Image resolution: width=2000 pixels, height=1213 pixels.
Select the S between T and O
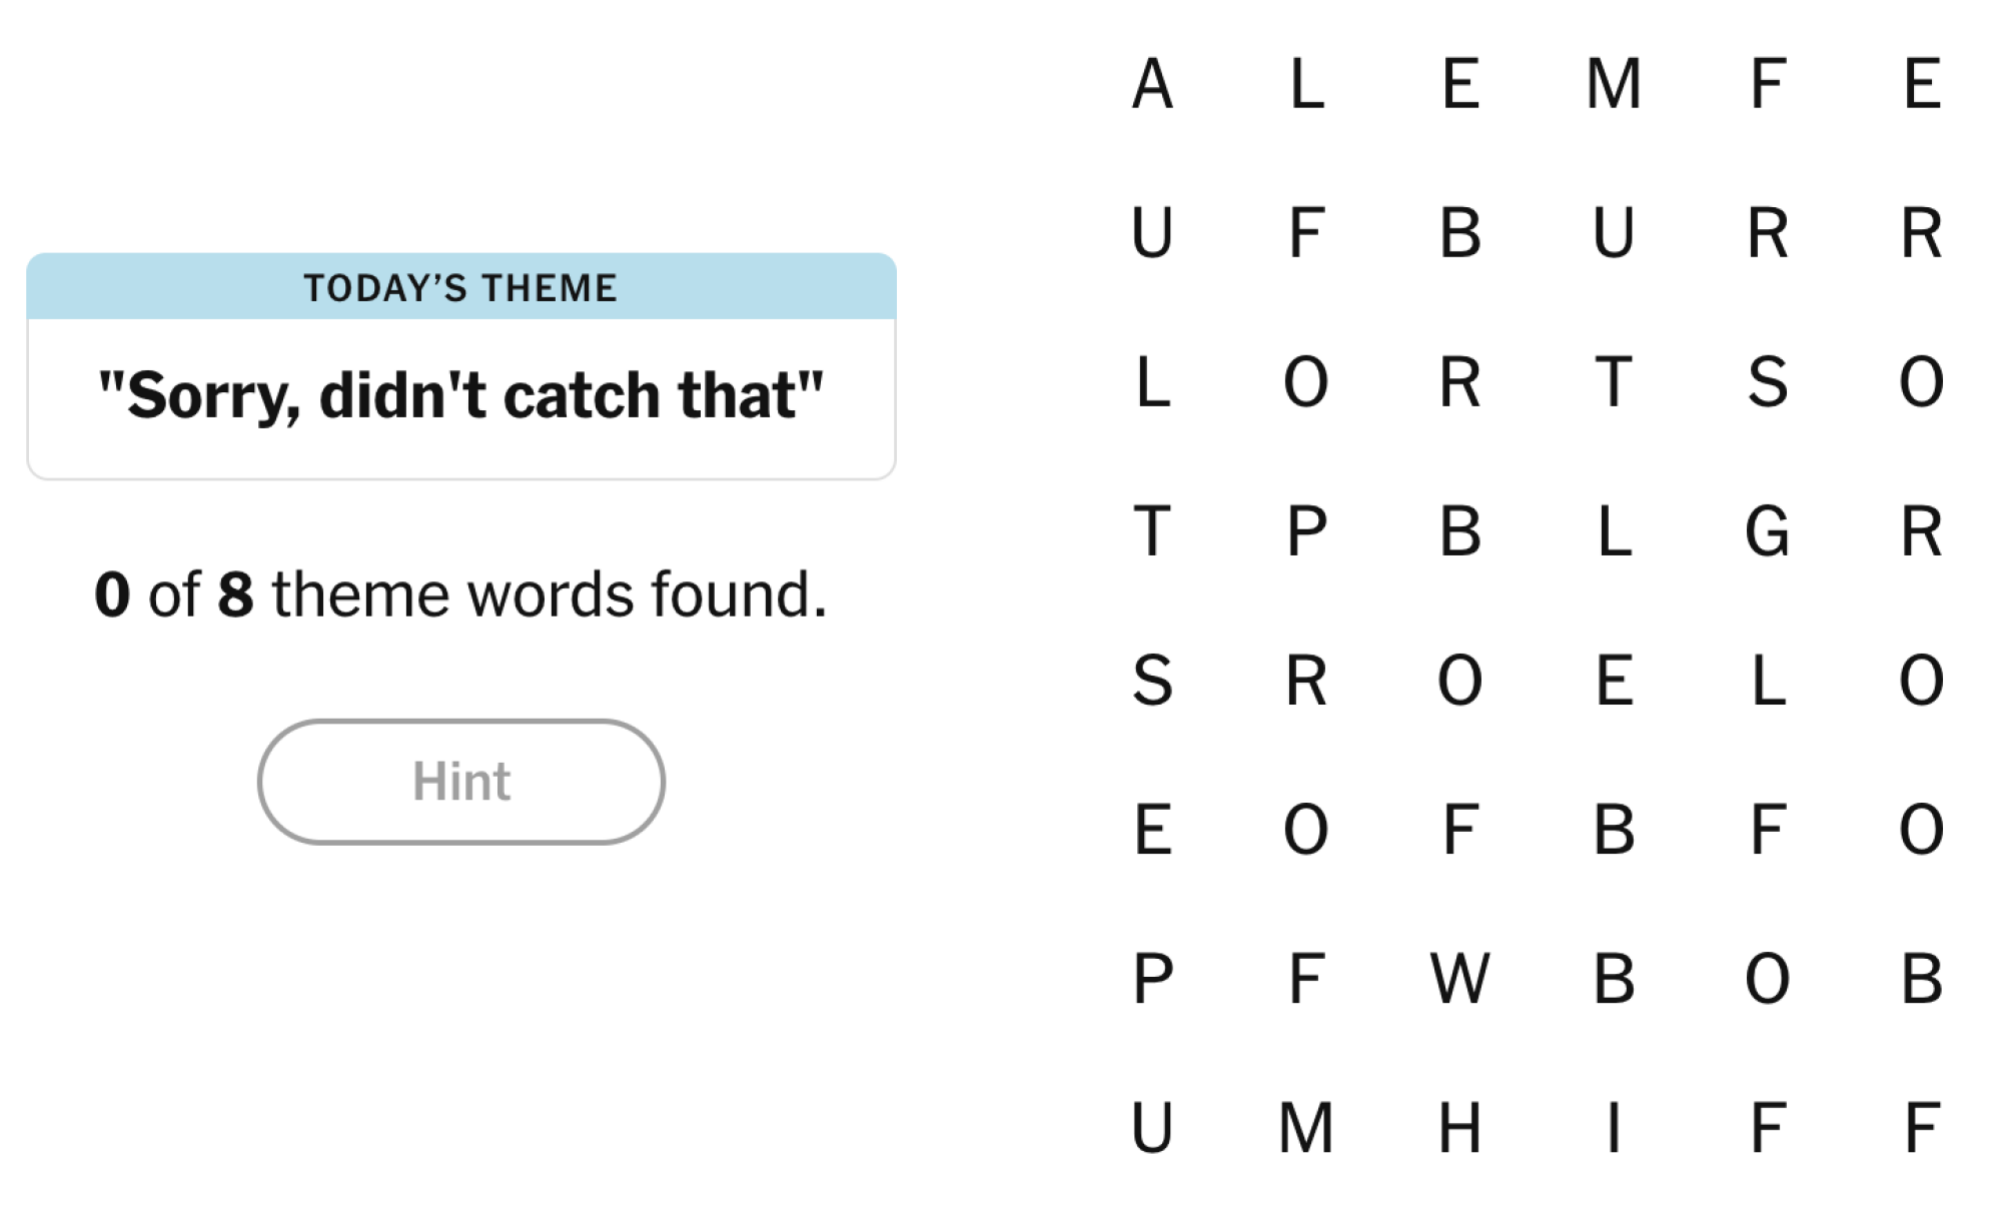tap(1767, 382)
